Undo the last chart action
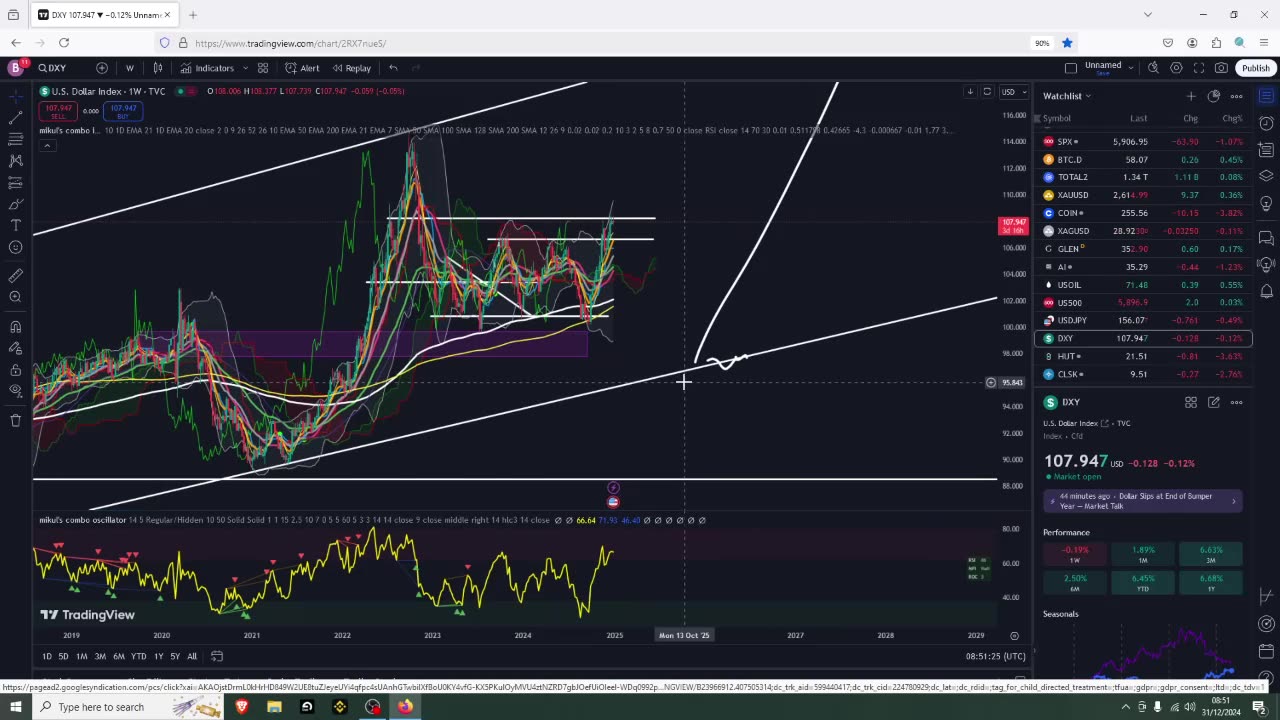The image size is (1280, 720). (x=393, y=68)
